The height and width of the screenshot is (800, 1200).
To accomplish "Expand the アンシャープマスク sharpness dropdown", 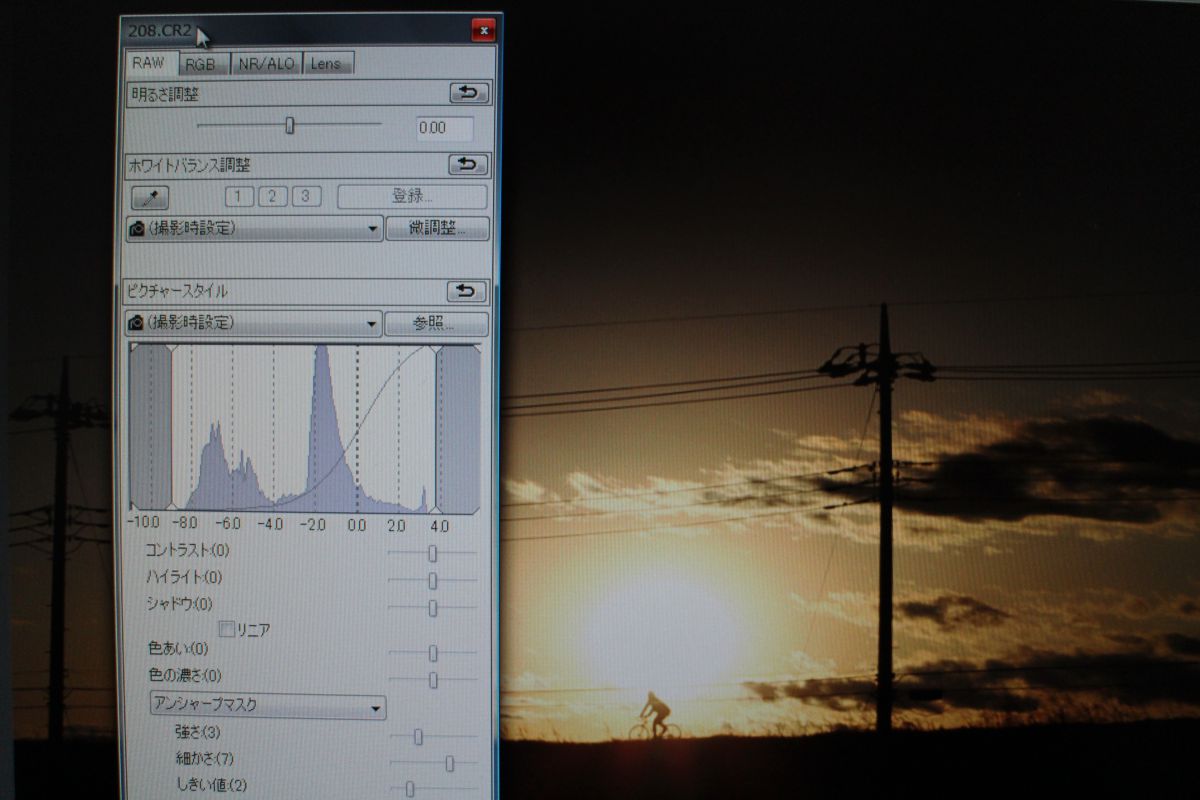I will coord(267,706).
